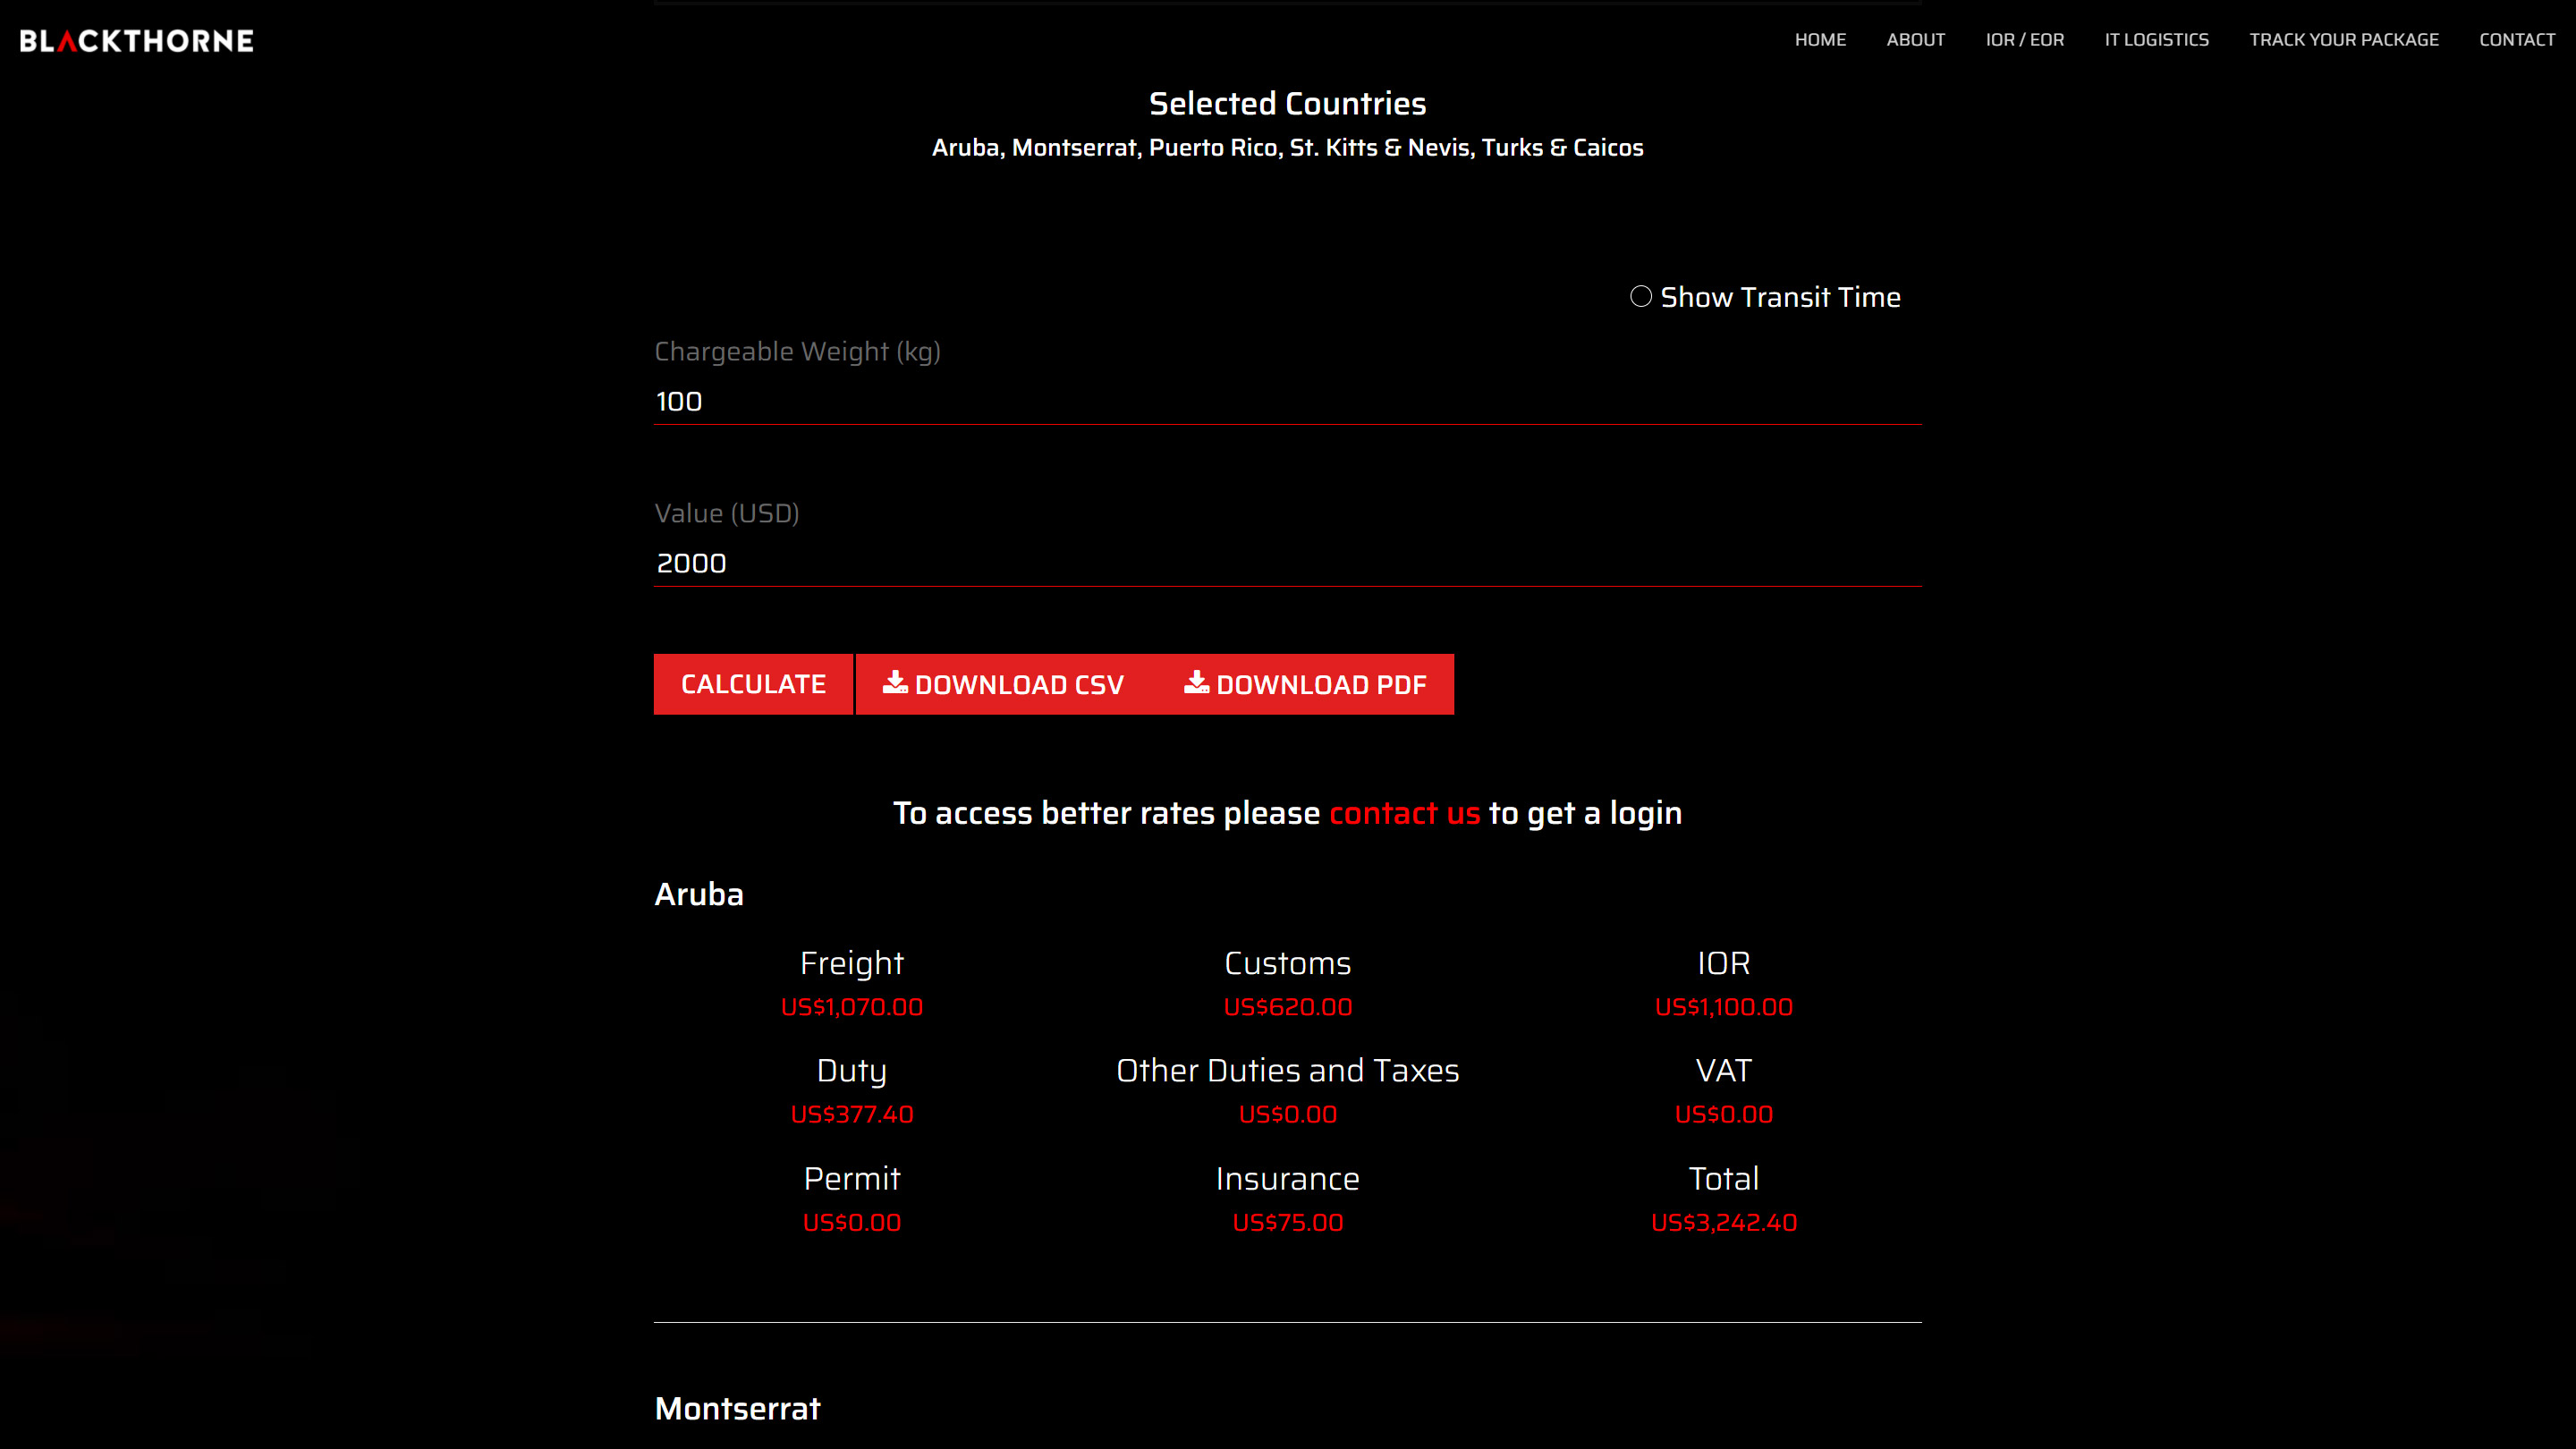
Task: Go to the About page
Action: (1915, 40)
